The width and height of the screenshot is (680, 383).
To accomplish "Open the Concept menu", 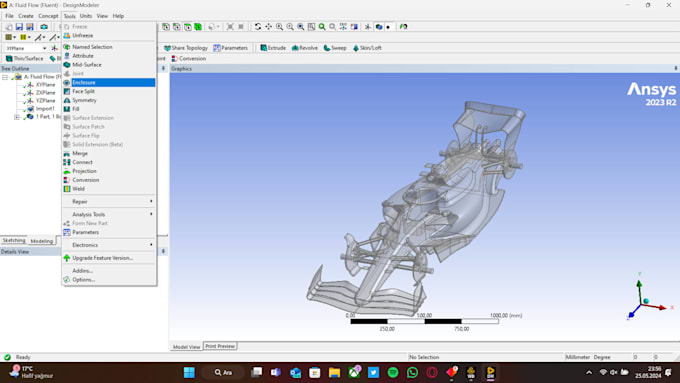I will [x=48, y=16].
